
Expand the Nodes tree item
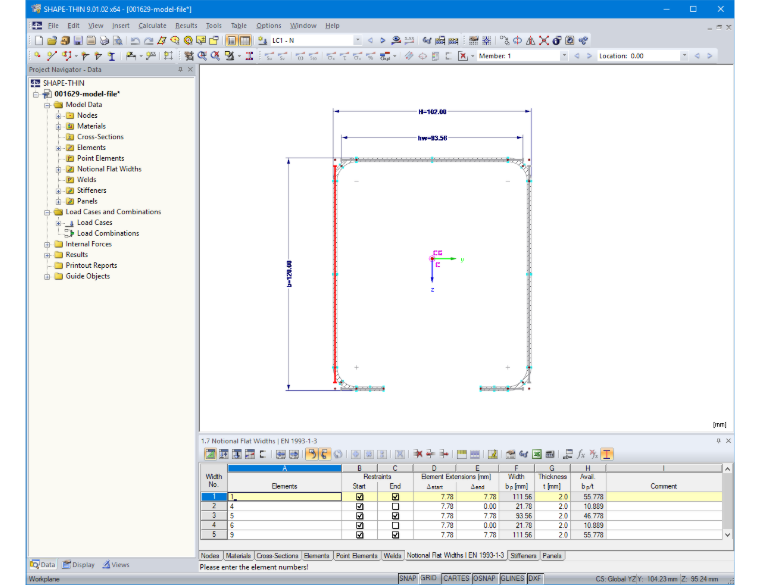[x=58, y=116]
